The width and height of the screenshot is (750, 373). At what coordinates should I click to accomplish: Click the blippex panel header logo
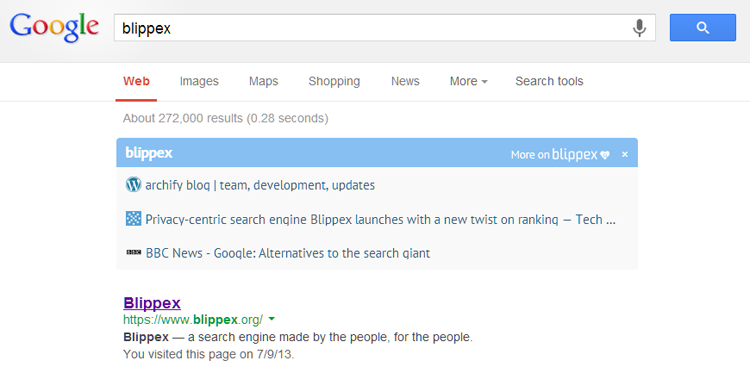coord(149,153)
